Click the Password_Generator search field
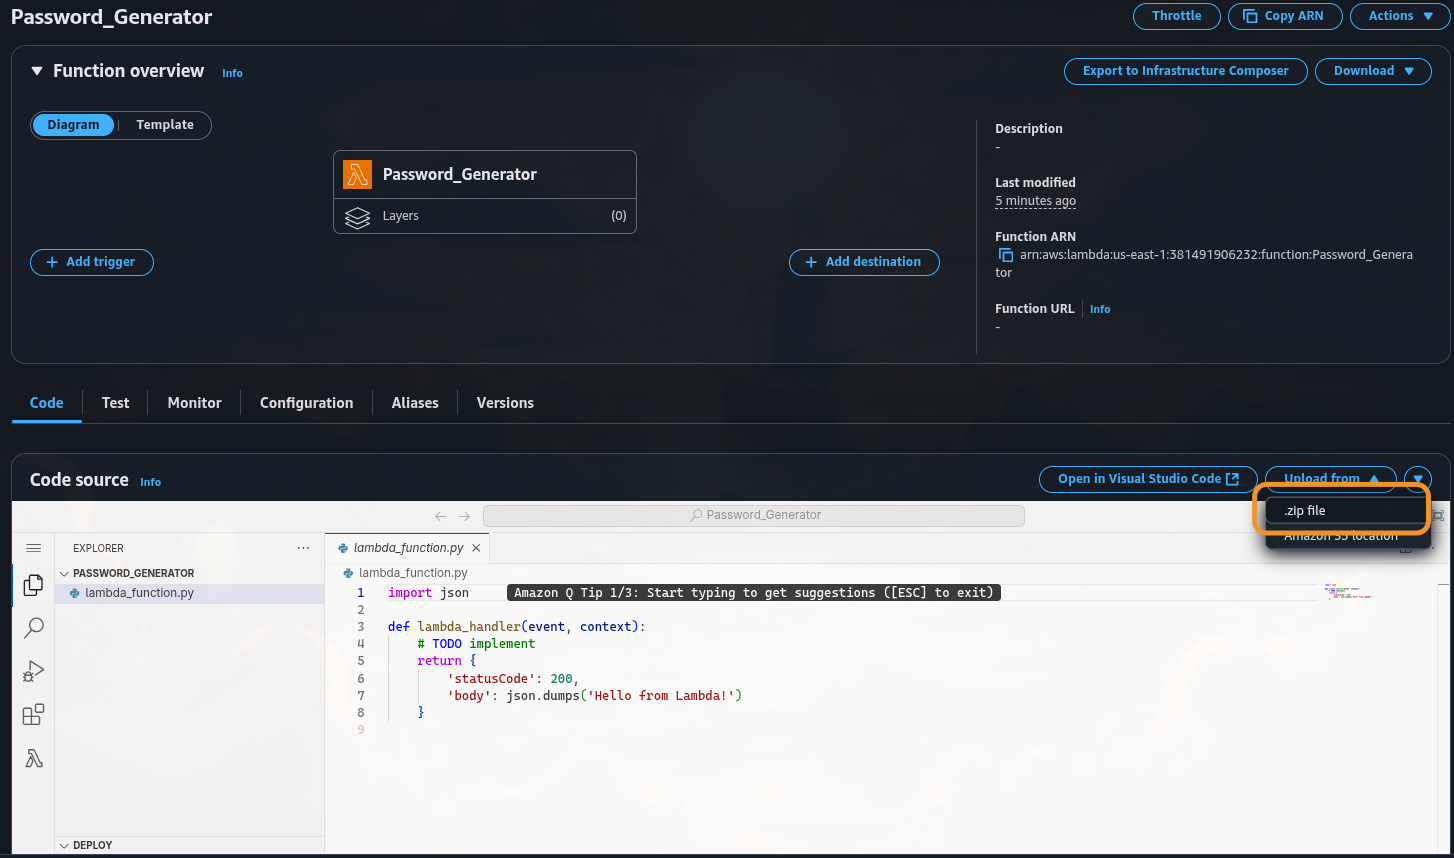 click(x=754, y=515)
